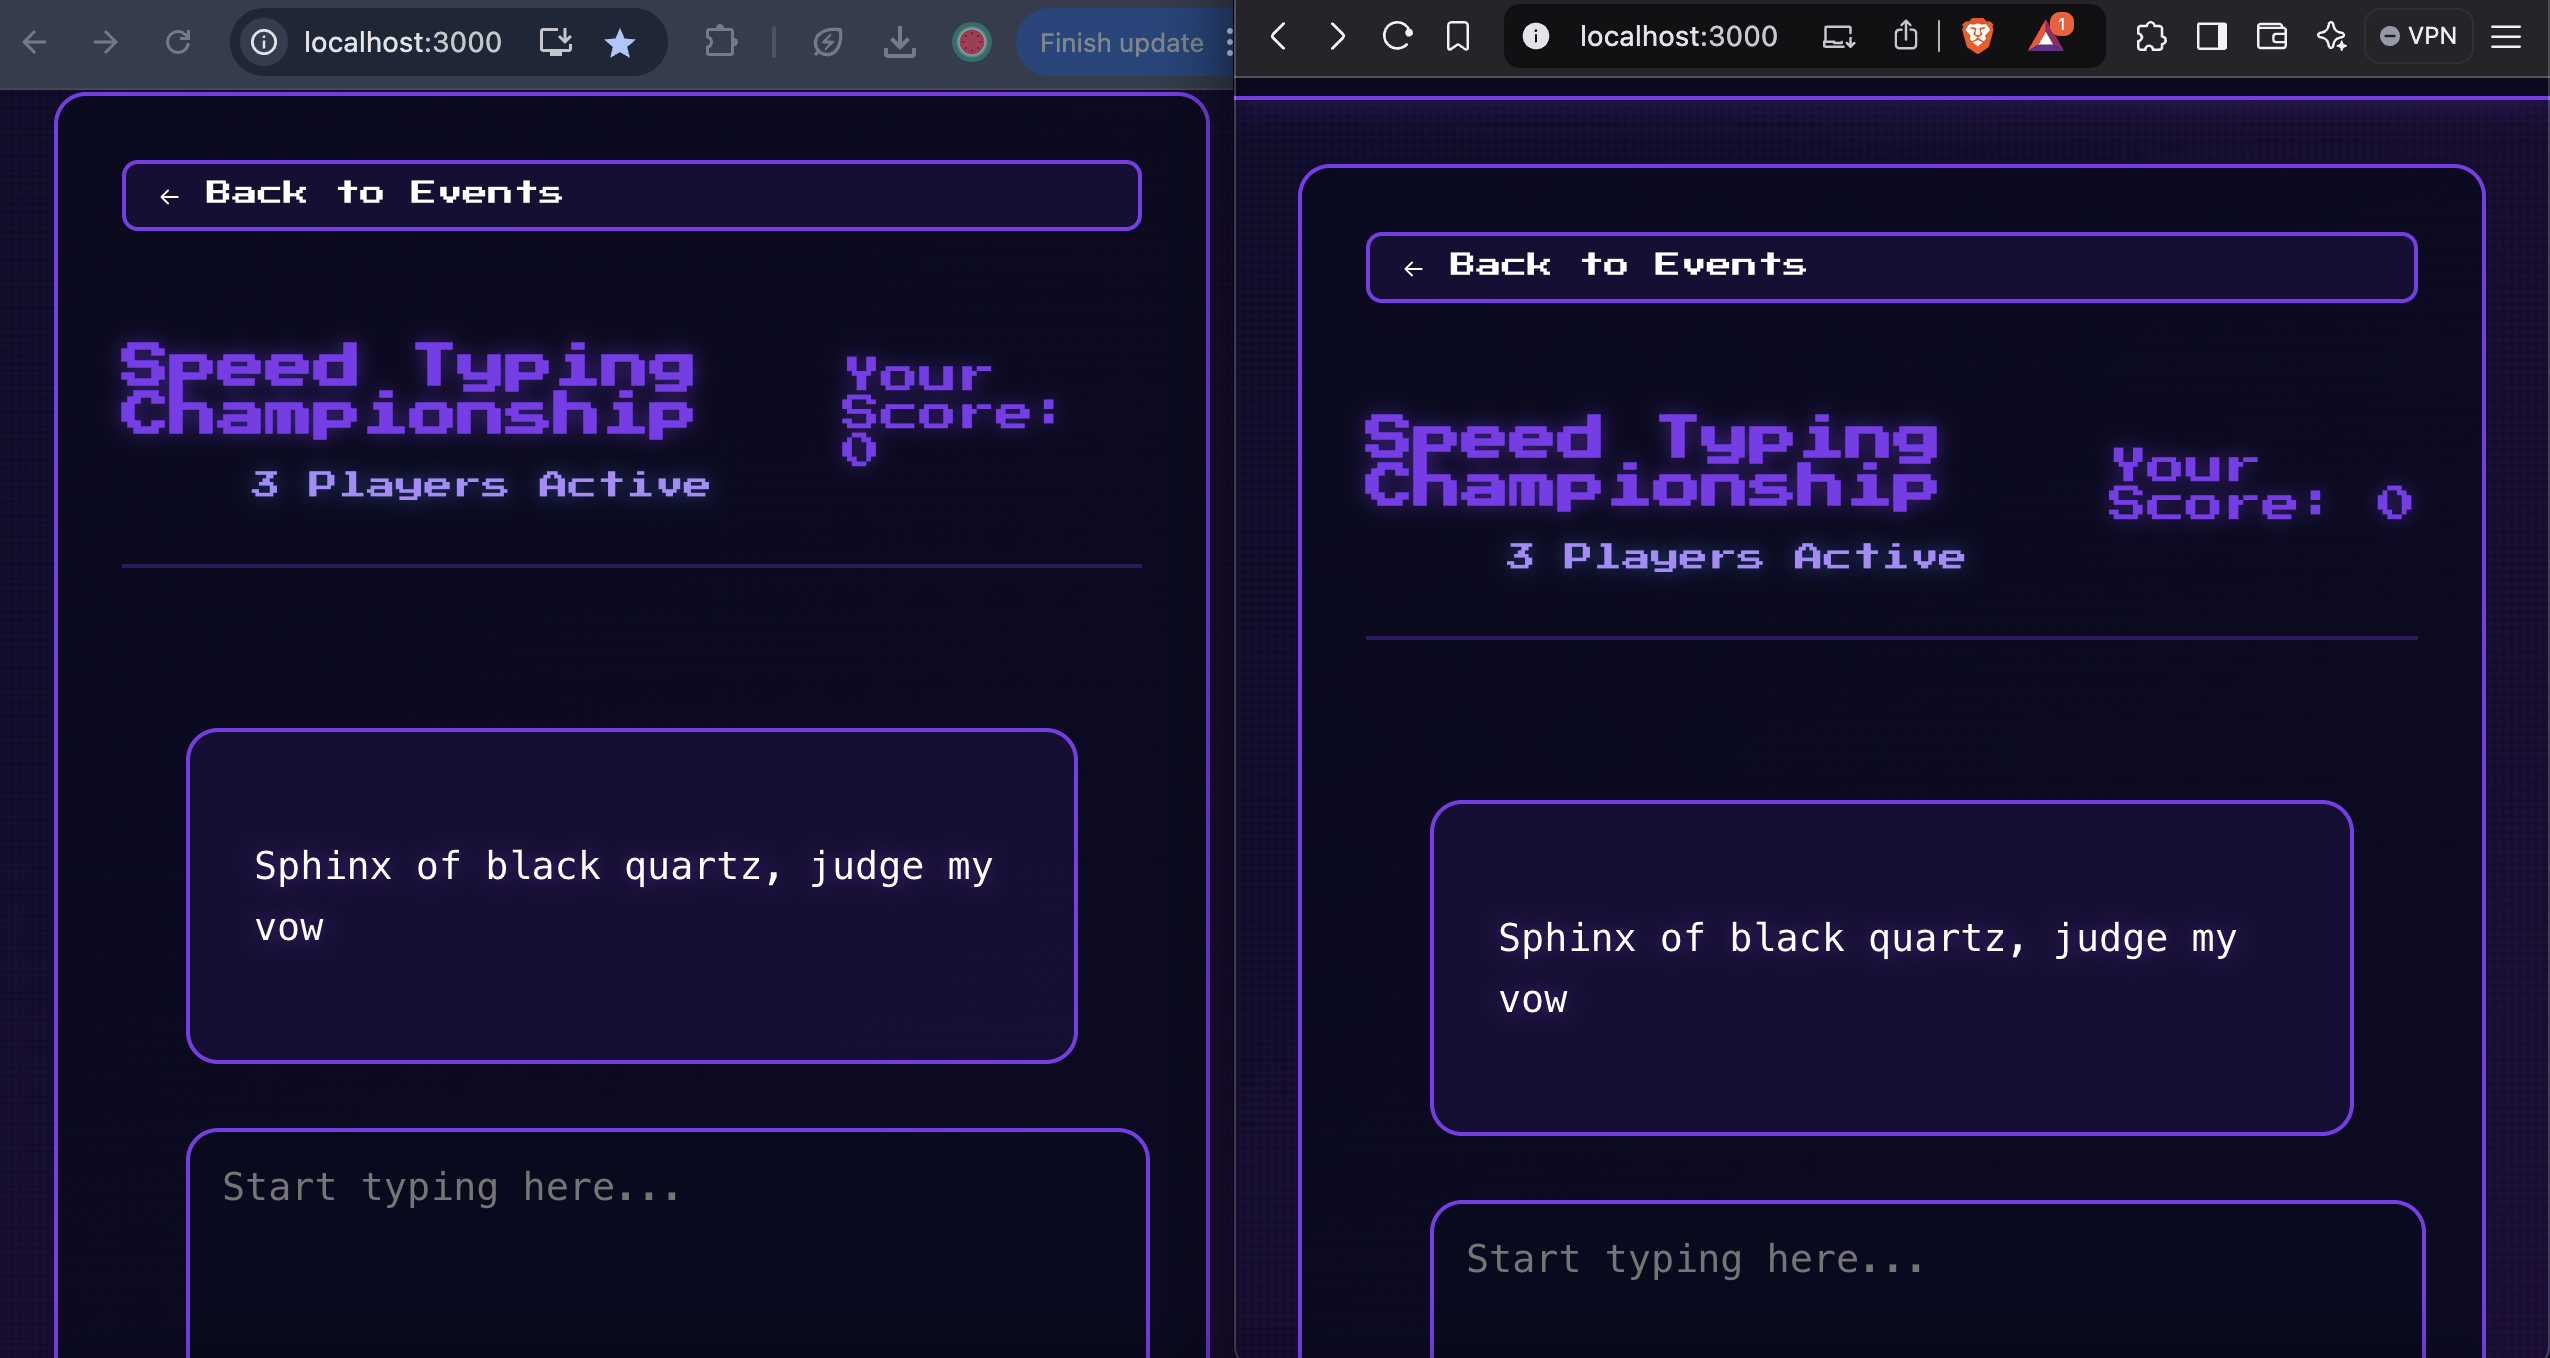Viewport: 2550px width, 1358px height.
Task: Toggle the sidebar panel in Brave
Action: (x=2211, y=37)
